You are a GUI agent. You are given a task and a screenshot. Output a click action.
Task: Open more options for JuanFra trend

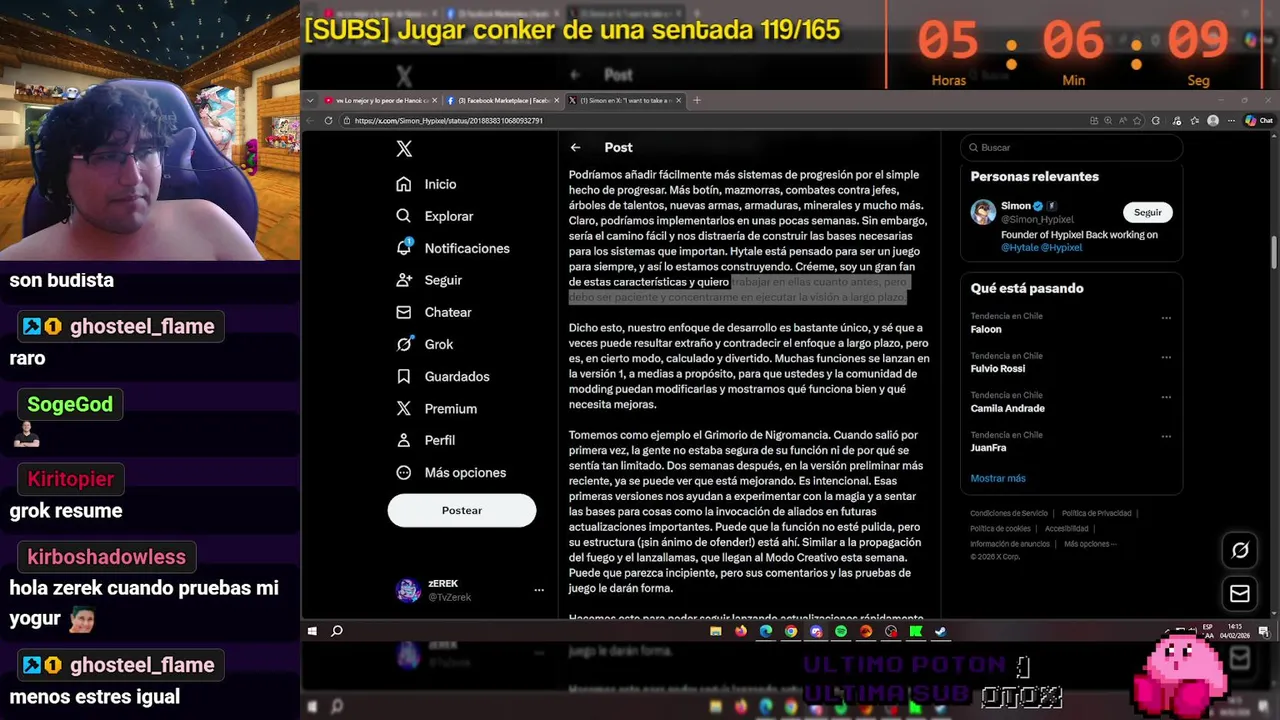[1166, 436]
